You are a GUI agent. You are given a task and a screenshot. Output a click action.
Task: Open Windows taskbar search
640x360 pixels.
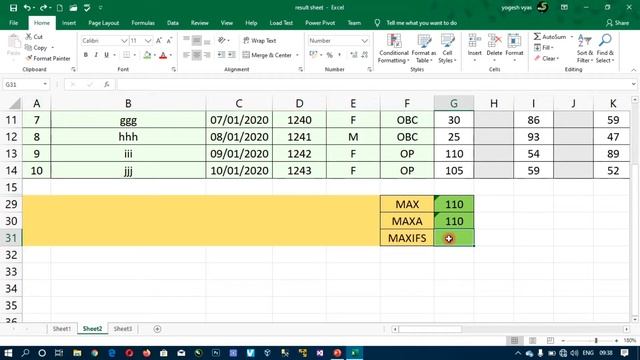25,353
